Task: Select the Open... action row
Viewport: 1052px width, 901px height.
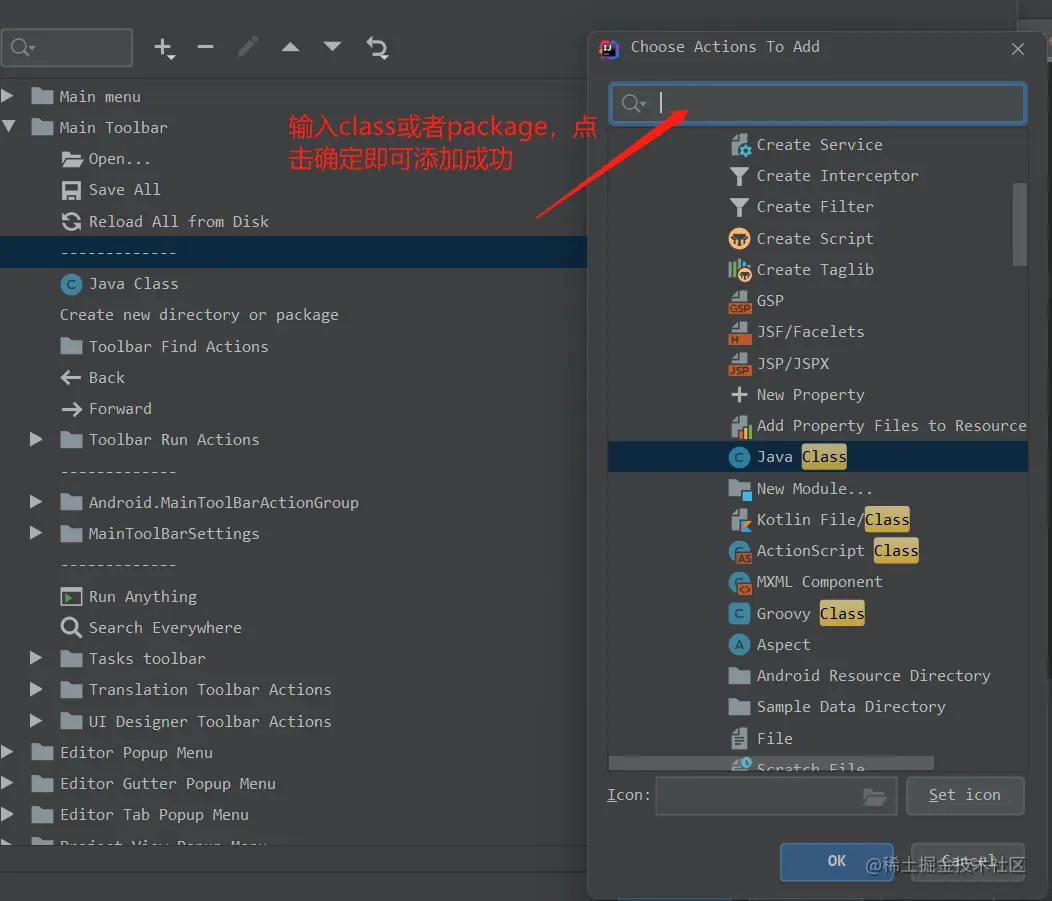Action: pos(106,159)
